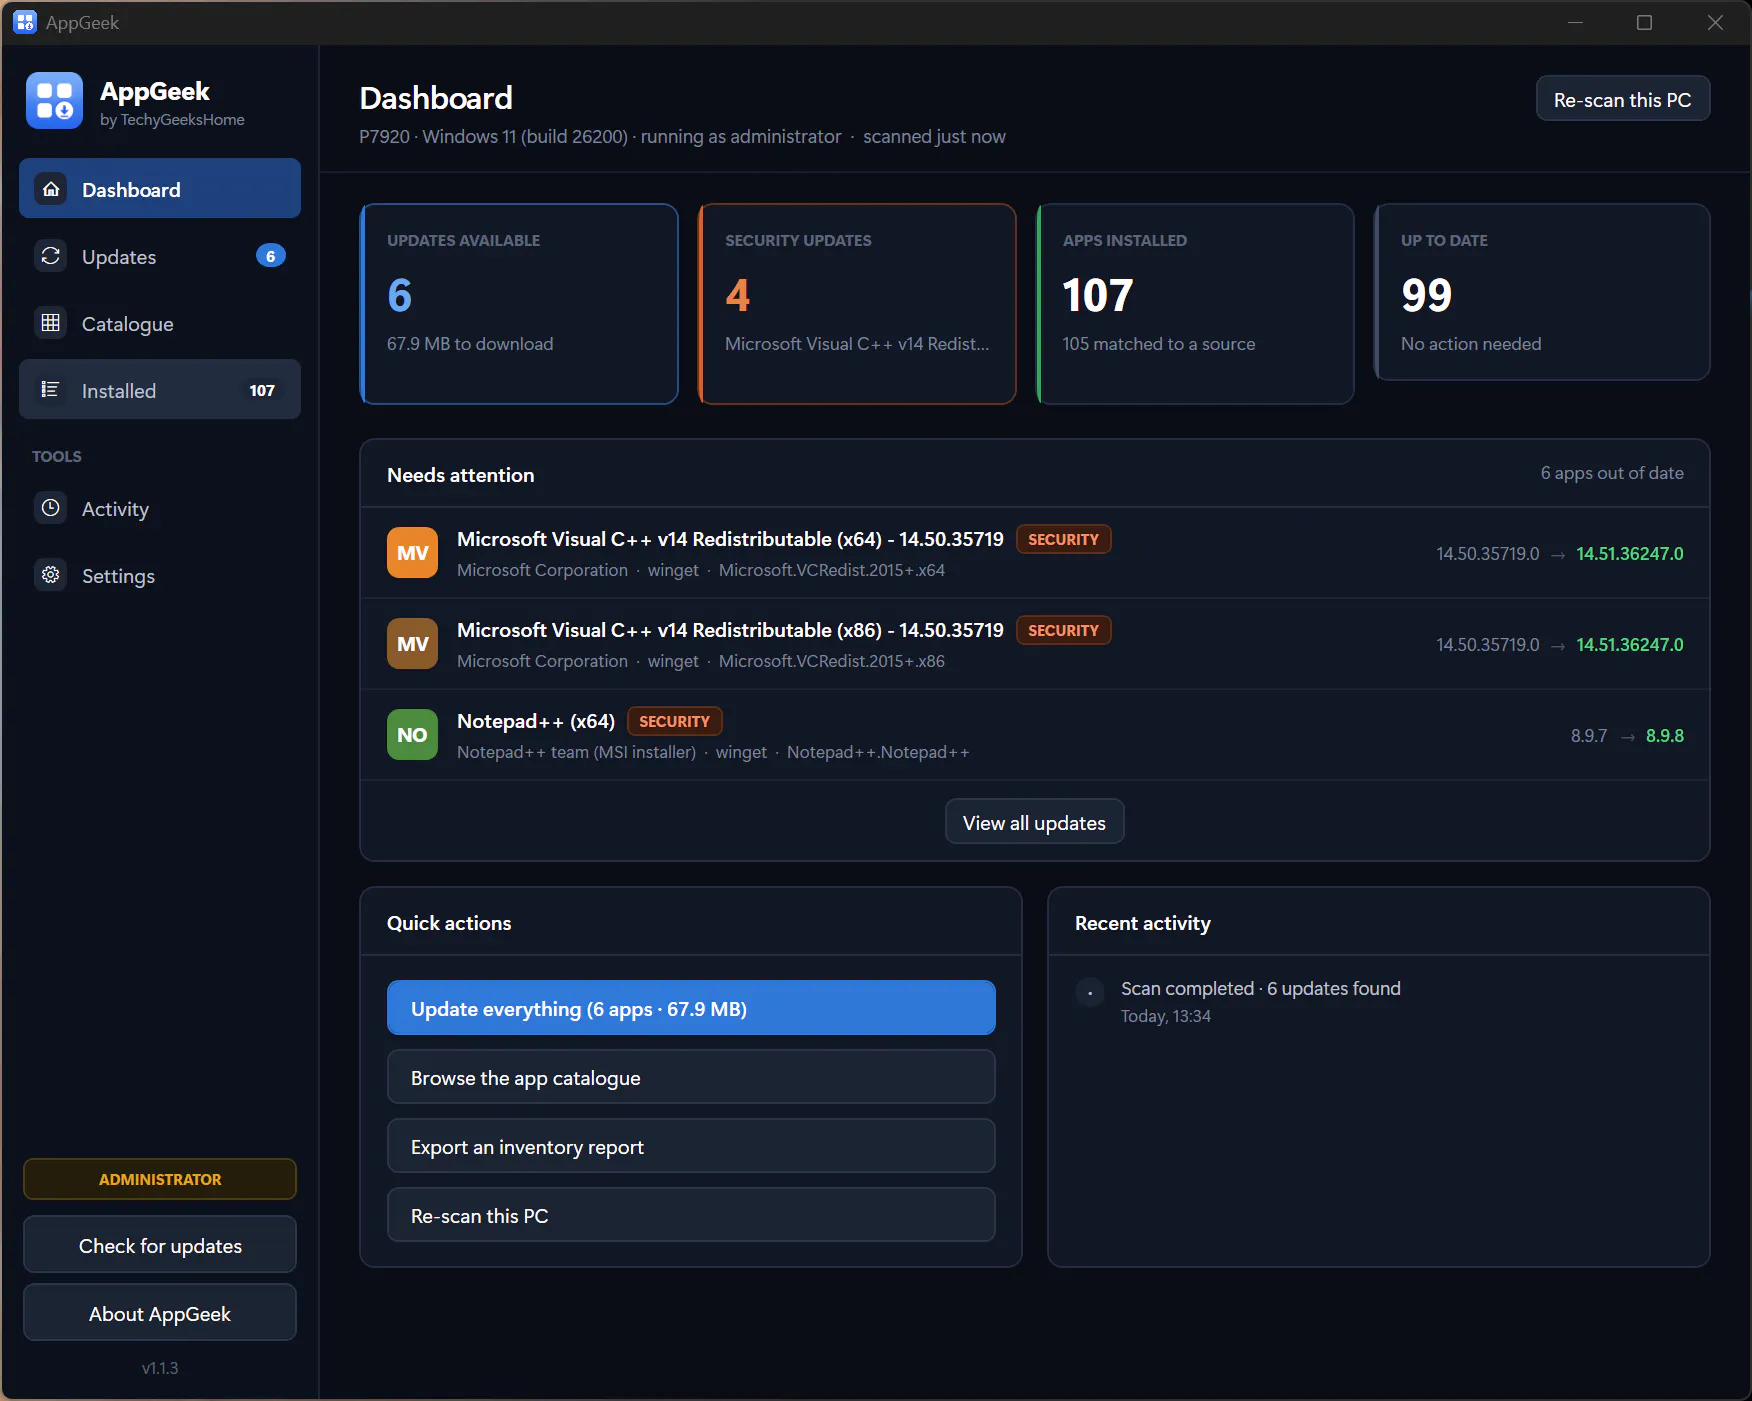This screenshot has height=1401, width=1752.
Task: Click version label v1.1.3
Action: [x=160, y=1368]
